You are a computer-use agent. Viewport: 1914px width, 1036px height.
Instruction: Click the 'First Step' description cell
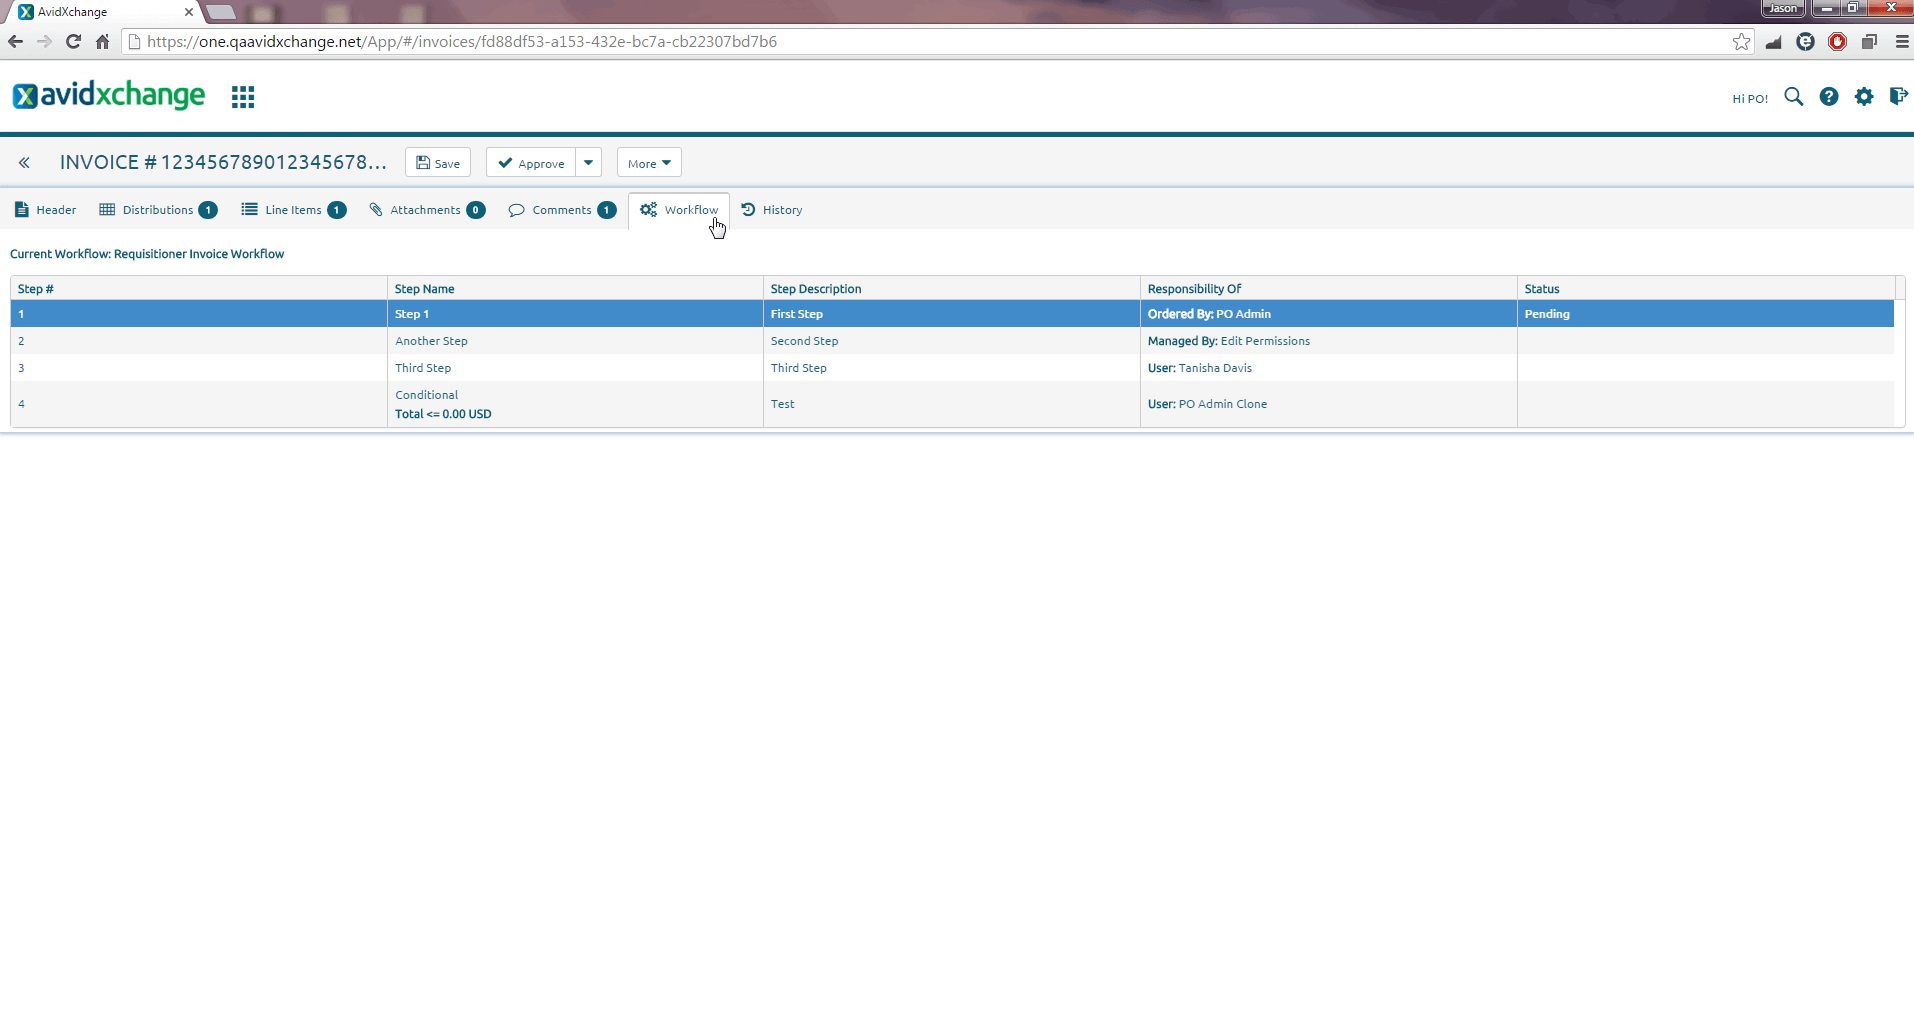pos(952,314)
